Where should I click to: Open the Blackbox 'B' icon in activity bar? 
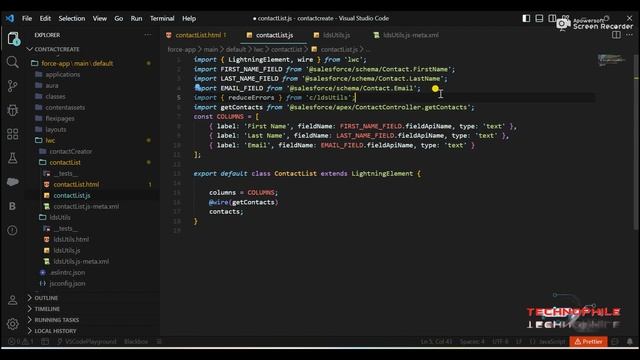(x=12, y=206)
